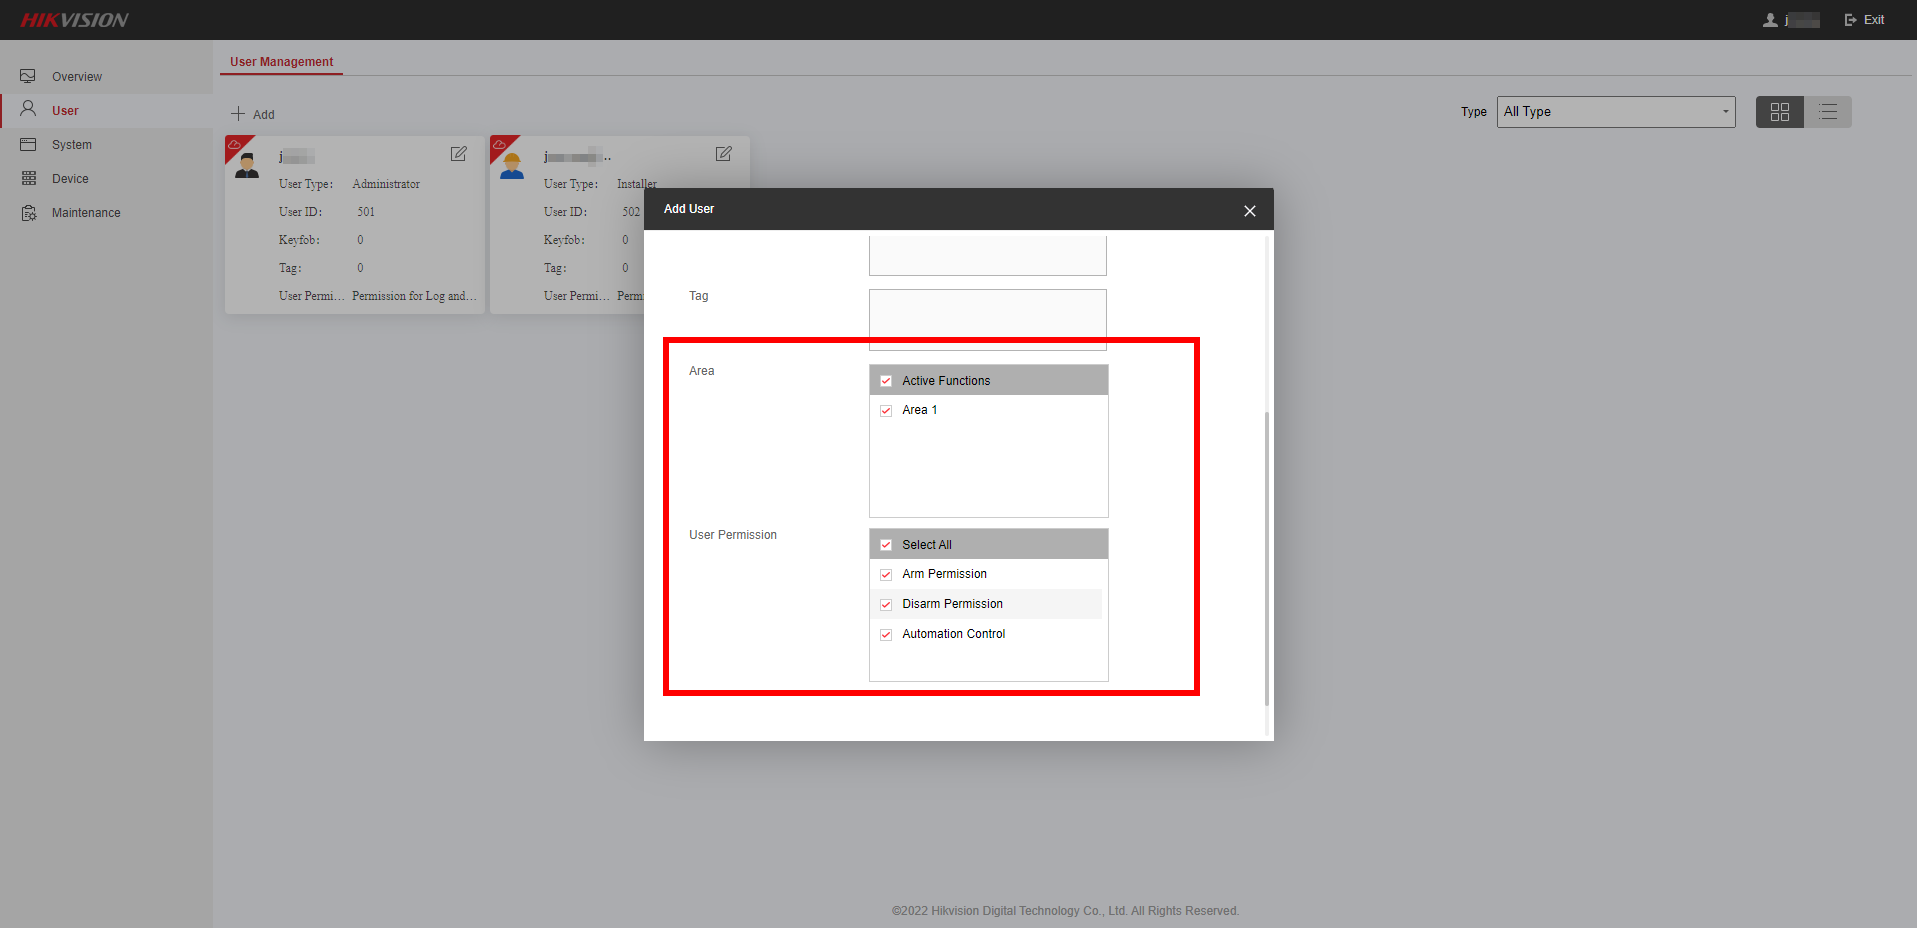Edit the Administrator user card

pos(458,154)
